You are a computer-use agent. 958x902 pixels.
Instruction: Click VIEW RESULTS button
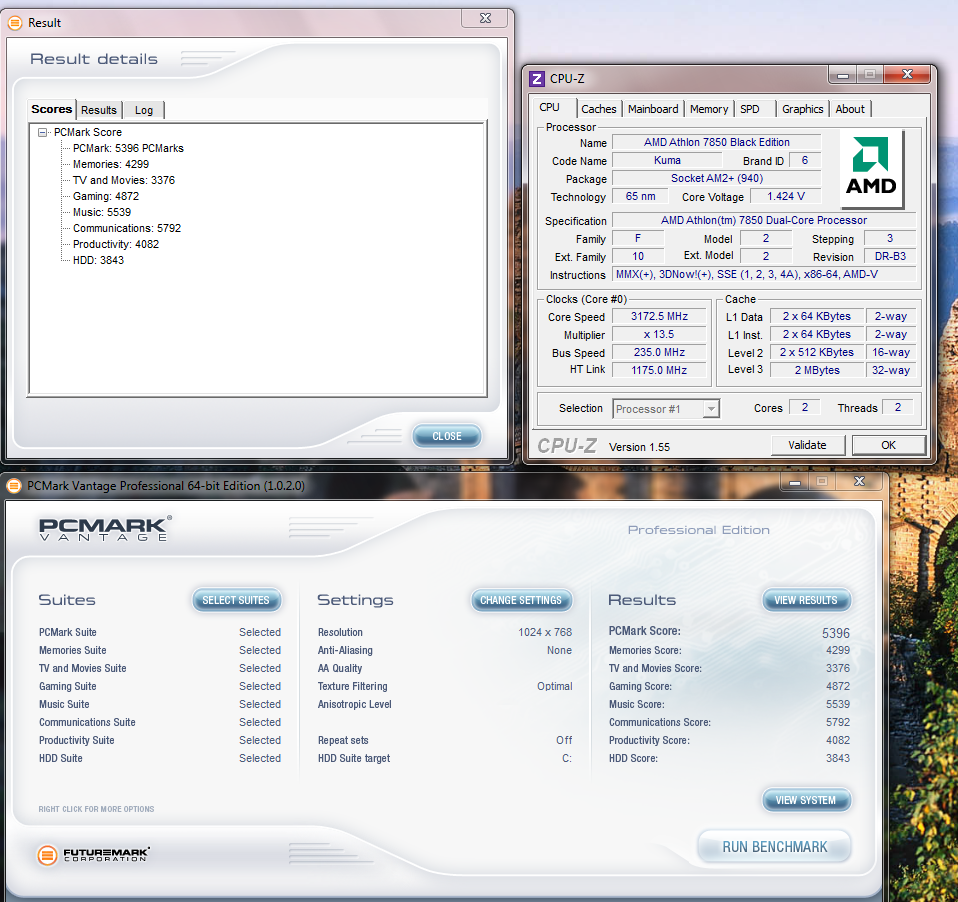coord(806,600)
